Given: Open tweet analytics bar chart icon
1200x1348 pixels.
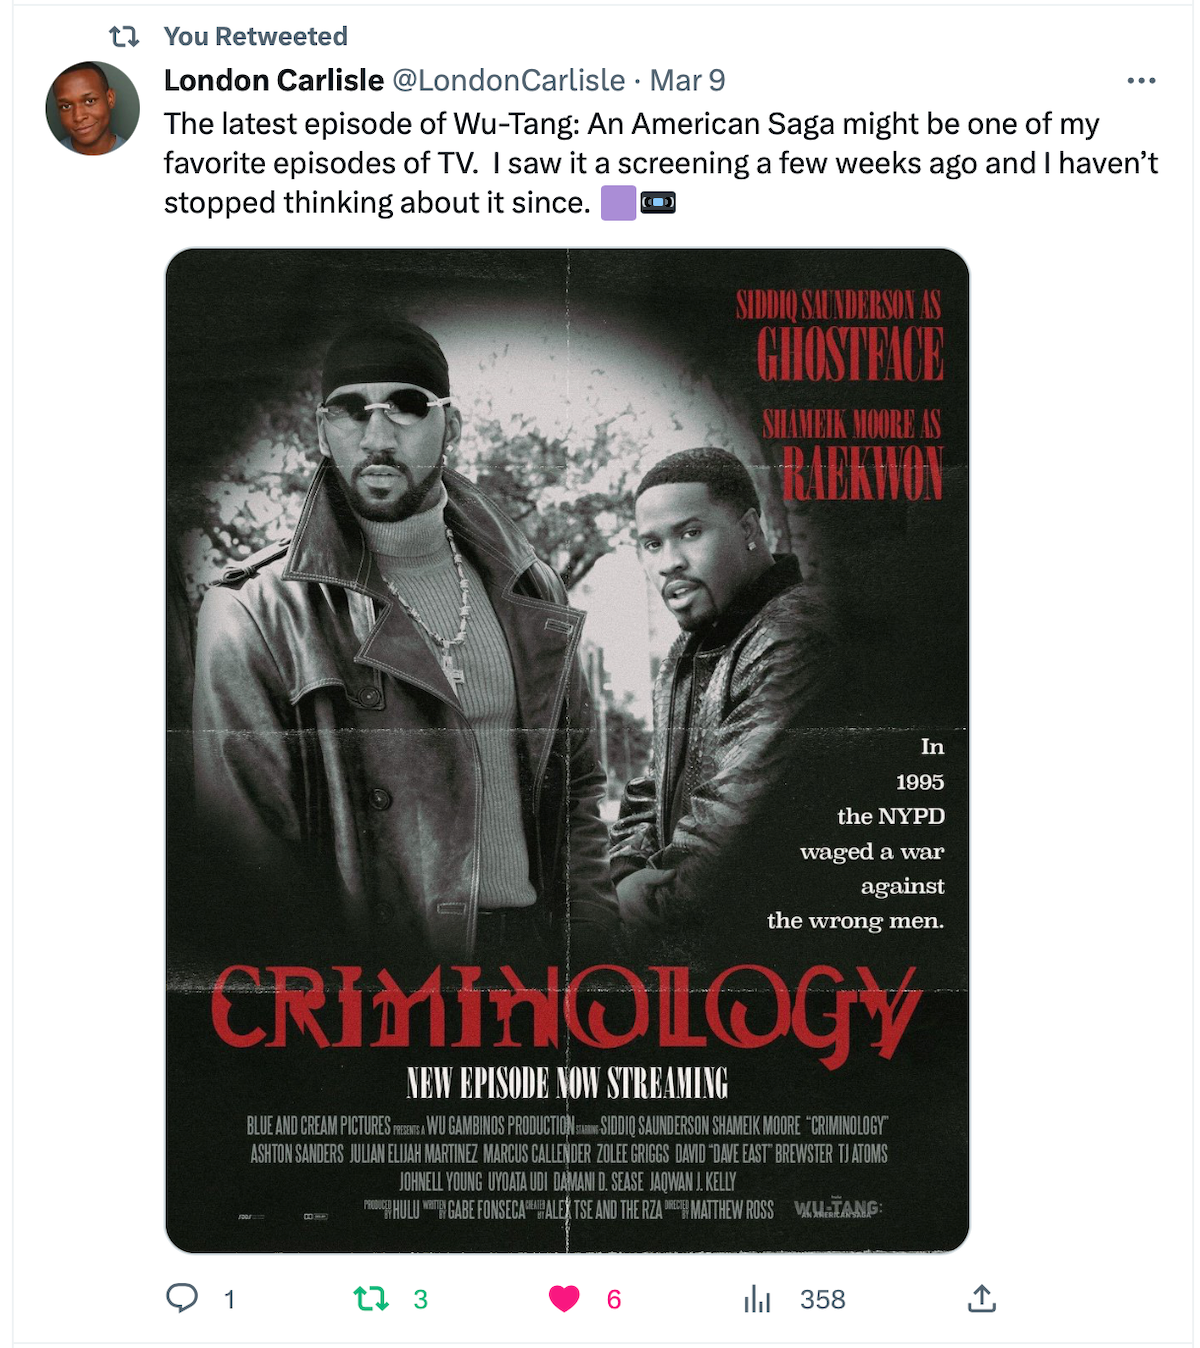Looking at the screenshot, I should coord(757,1299).
